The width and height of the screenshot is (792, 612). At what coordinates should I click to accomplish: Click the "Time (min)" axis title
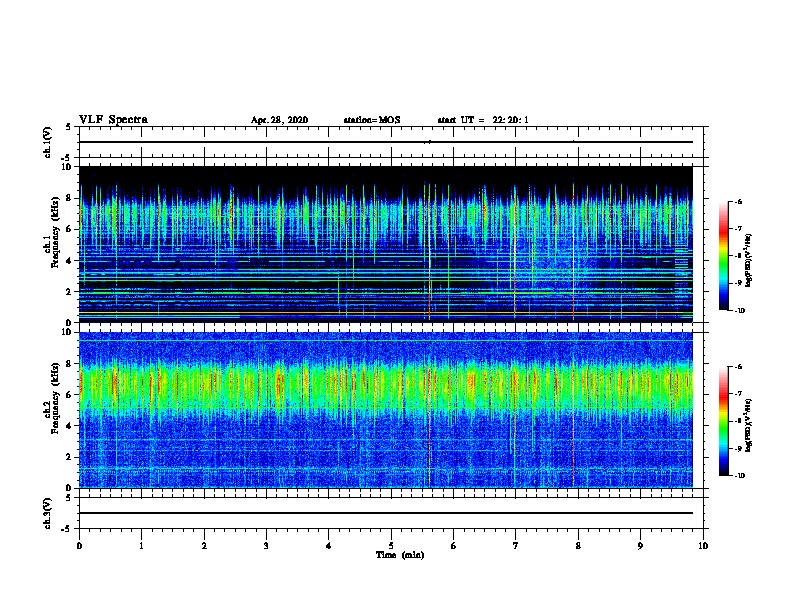400,555
